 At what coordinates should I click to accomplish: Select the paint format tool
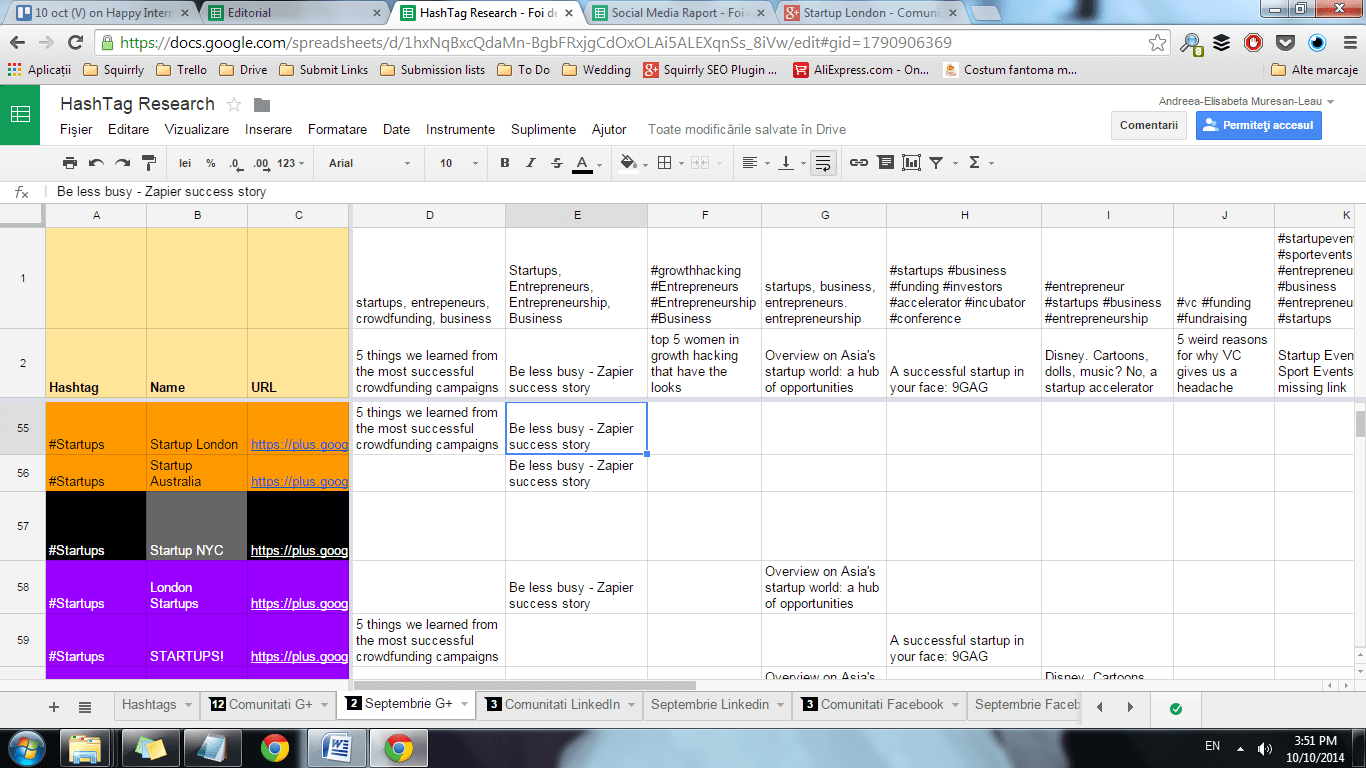pyautogui.click(x=149, y=163)
